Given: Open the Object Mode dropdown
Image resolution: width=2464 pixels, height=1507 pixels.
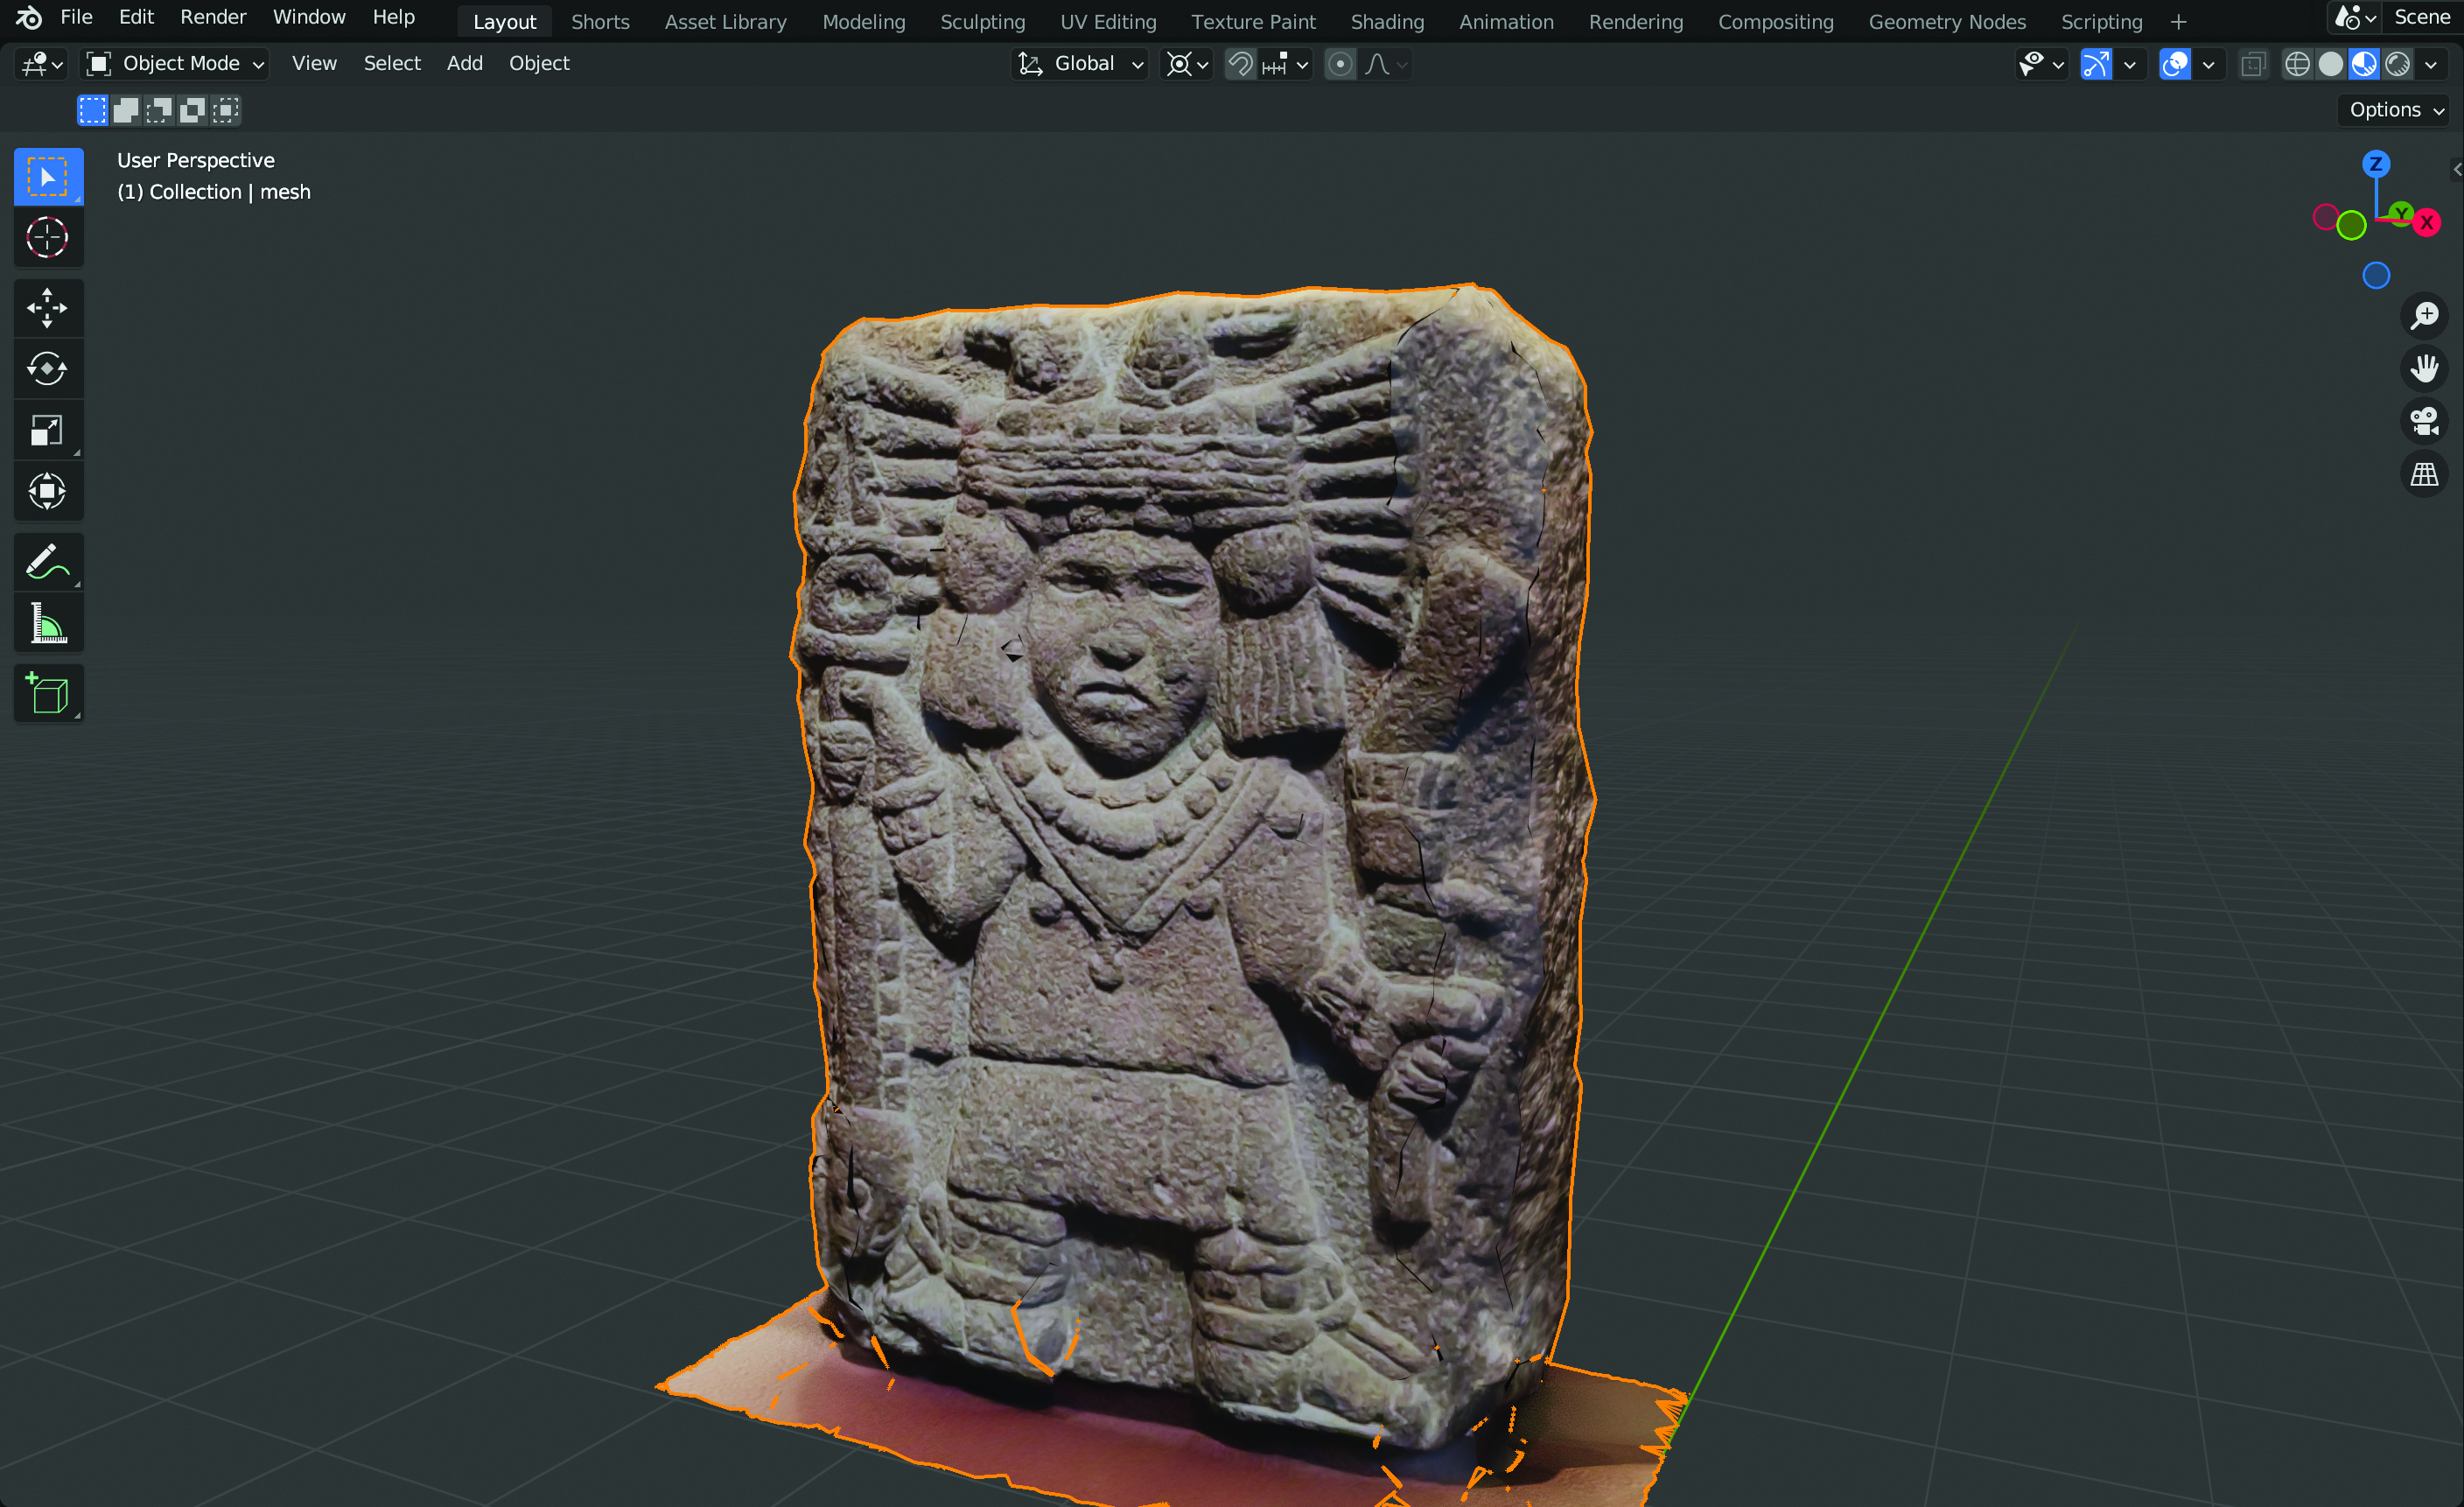Looking at the screenshot, I should pos(176,64).
